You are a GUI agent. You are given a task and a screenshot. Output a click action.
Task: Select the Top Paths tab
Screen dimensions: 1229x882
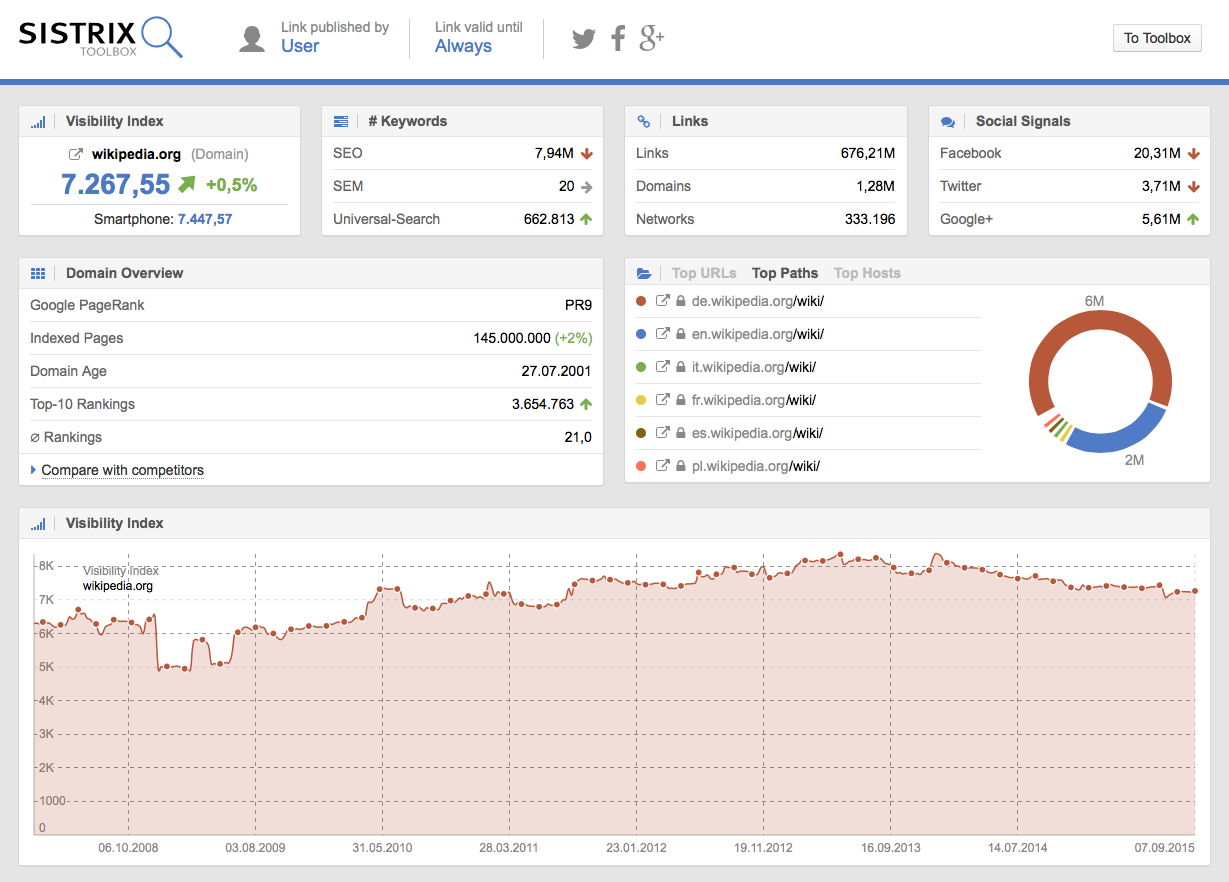[785, 273]
